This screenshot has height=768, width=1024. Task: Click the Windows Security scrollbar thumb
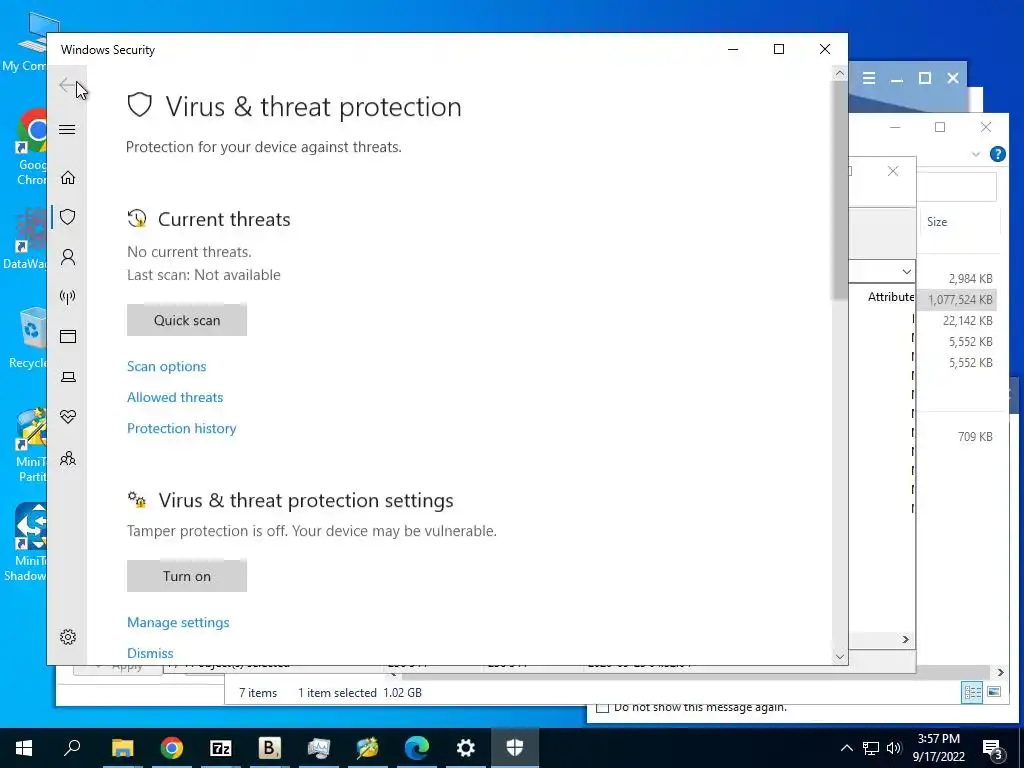click(839, 191)
